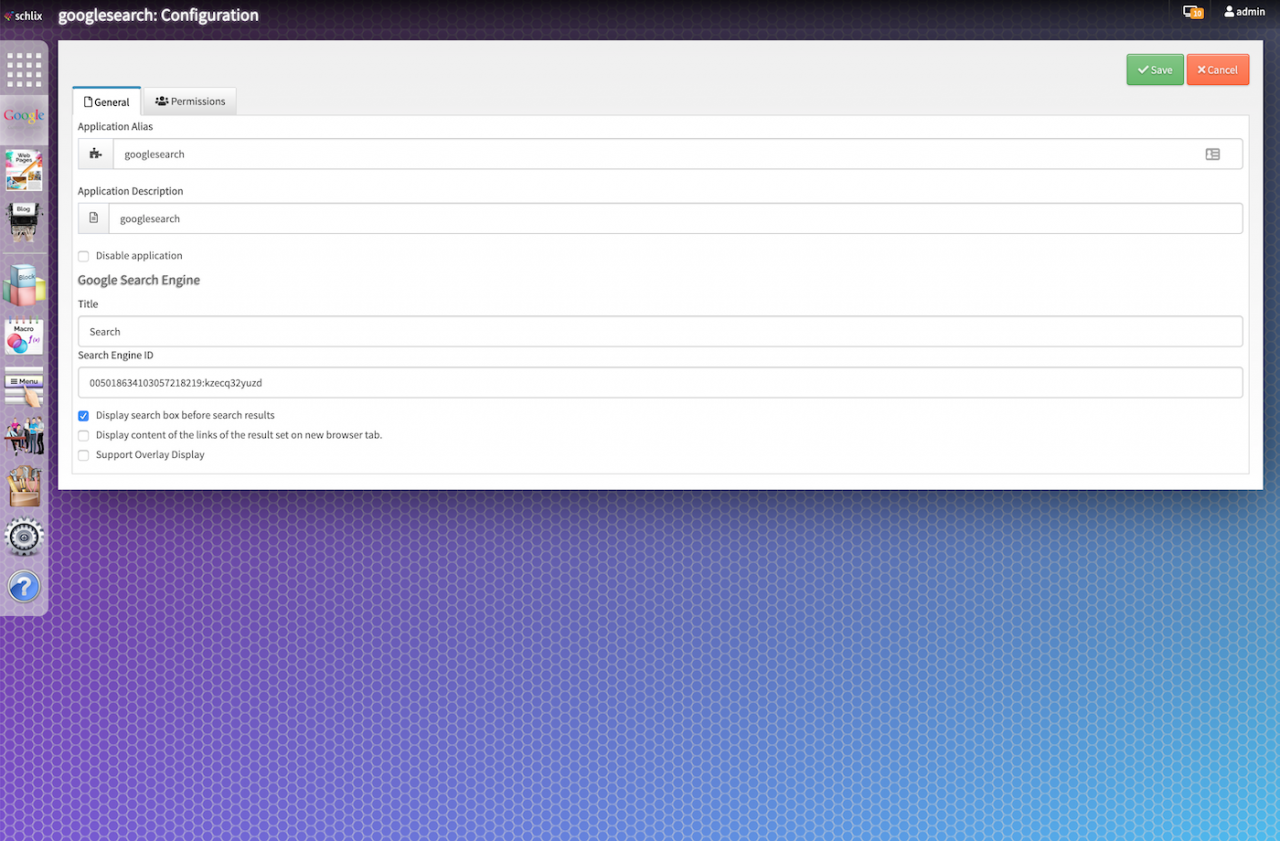
Task: Toggle the Disable application checkbox
Action: [84, 256]
